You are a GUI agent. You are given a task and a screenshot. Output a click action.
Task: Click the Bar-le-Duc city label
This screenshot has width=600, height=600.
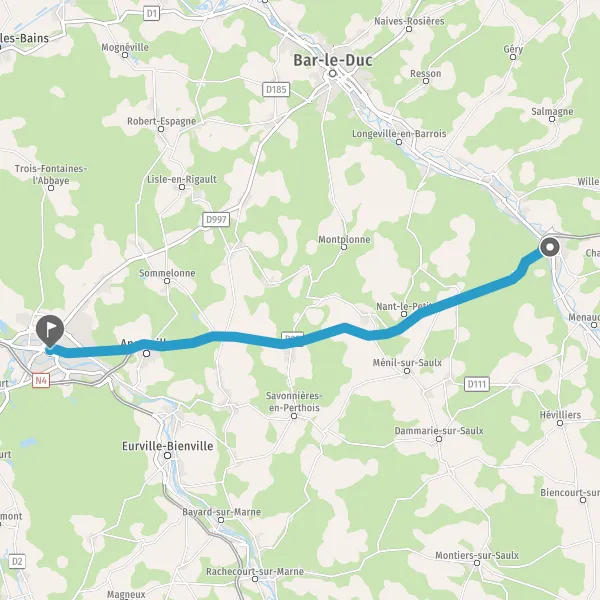click(x=333, y=60)
